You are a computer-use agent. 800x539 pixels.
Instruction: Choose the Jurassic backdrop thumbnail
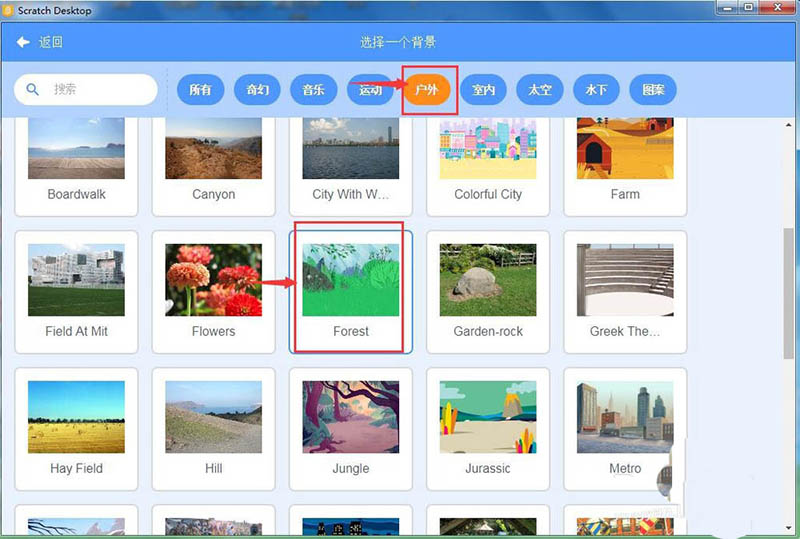[x=488, y=417]
